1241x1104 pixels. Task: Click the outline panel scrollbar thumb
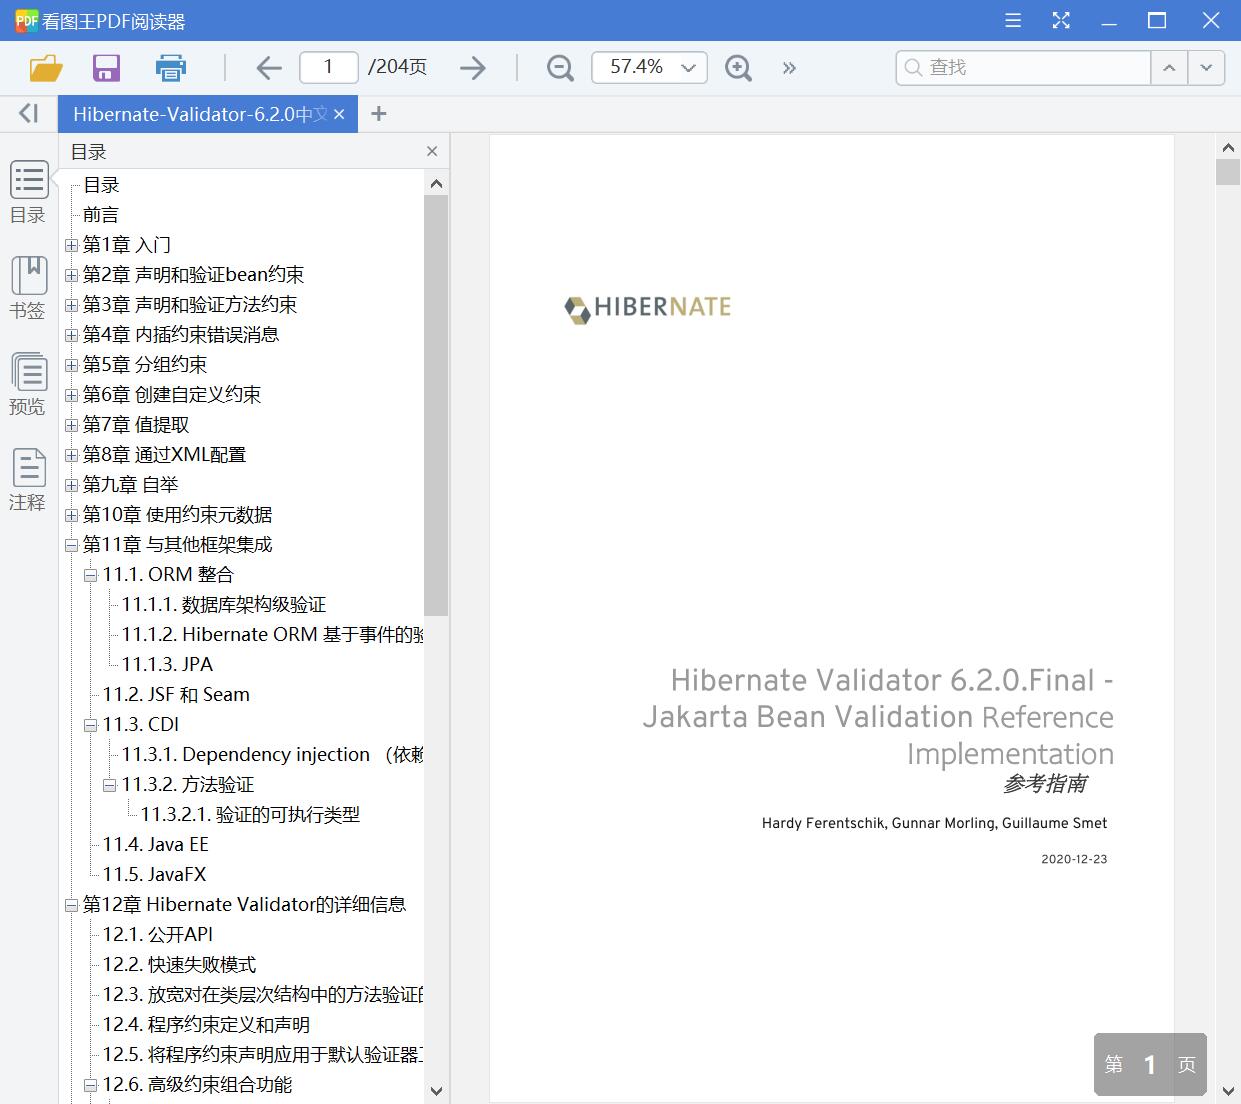click(436, 405)
